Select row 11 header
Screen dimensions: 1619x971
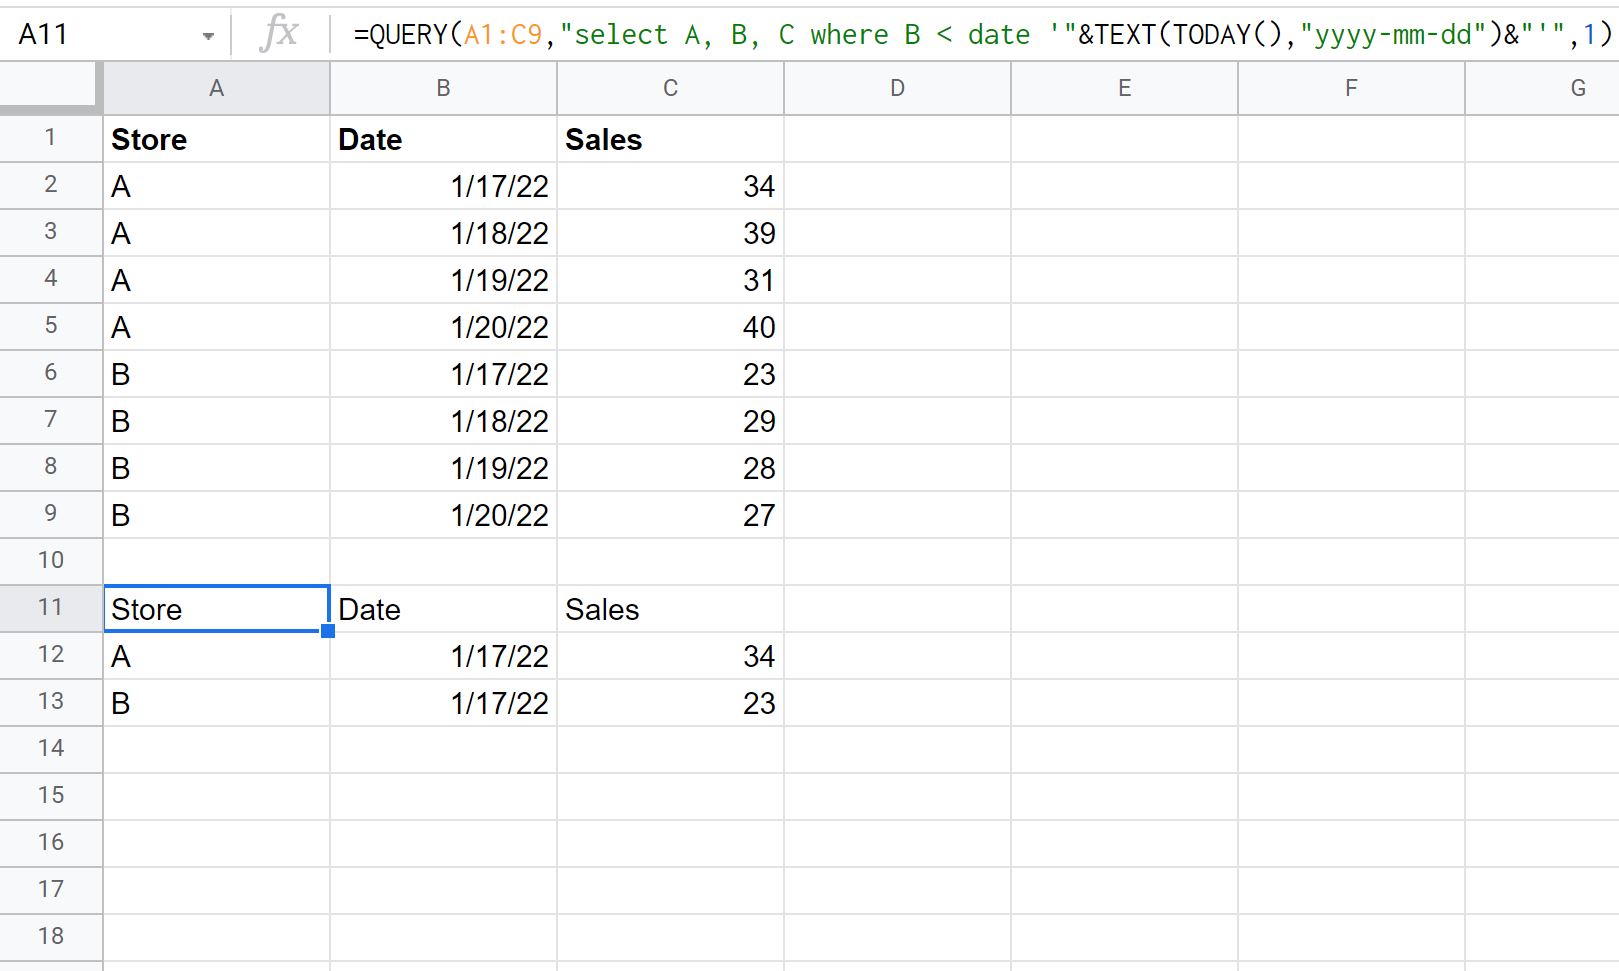(51, 608)
